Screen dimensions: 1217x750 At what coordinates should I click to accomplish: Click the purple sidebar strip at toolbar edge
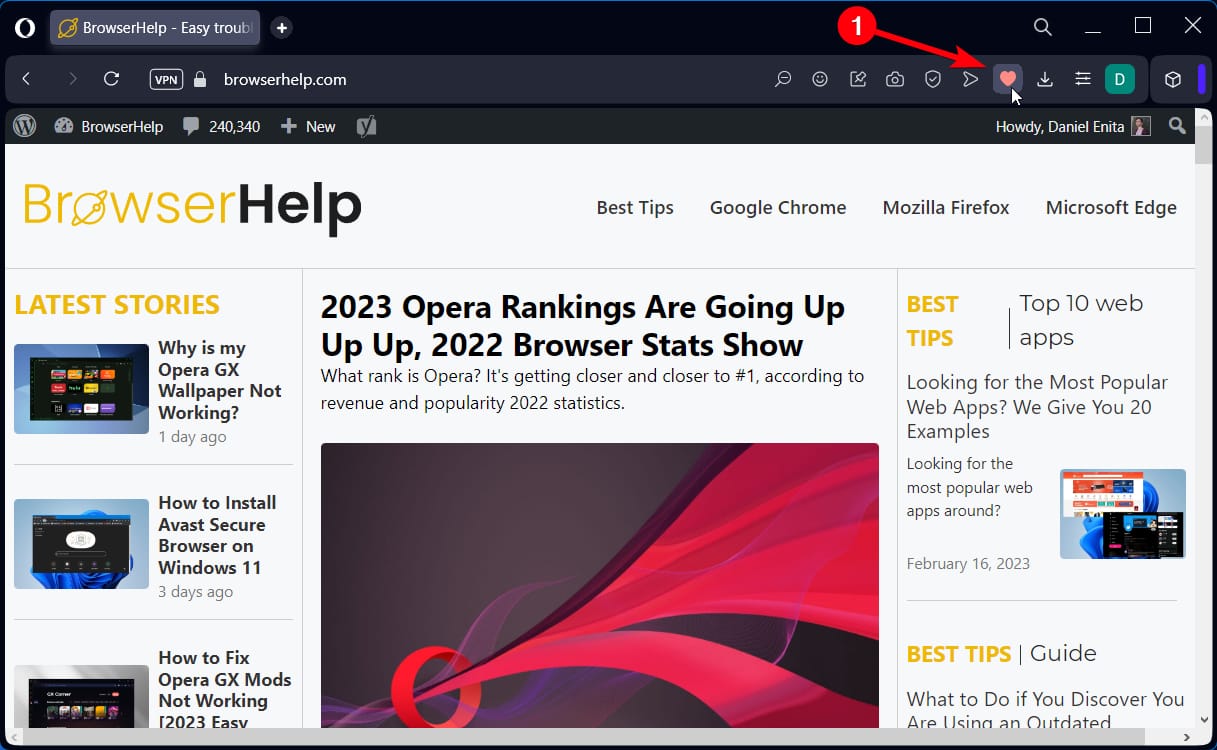(1202, 79)
